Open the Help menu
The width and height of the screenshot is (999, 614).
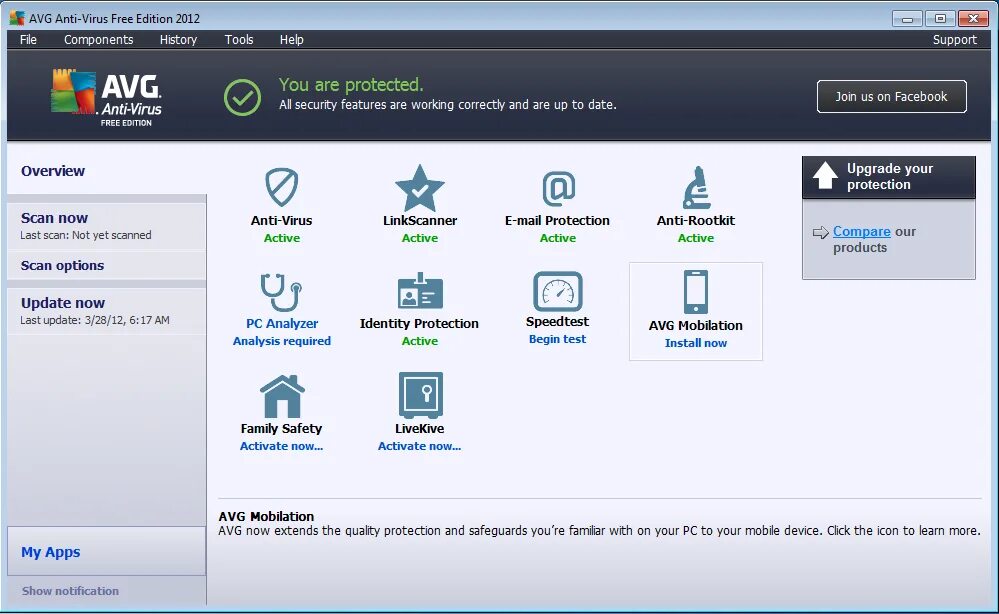pyautogui.click(x=292, y=39)
